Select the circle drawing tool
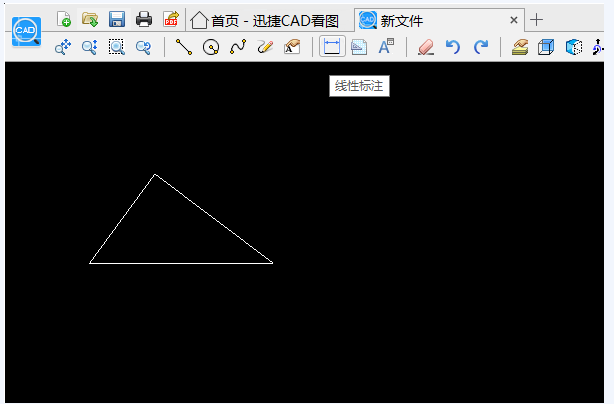The height and width of the screenshot is (404, 614). click(211, 47)
